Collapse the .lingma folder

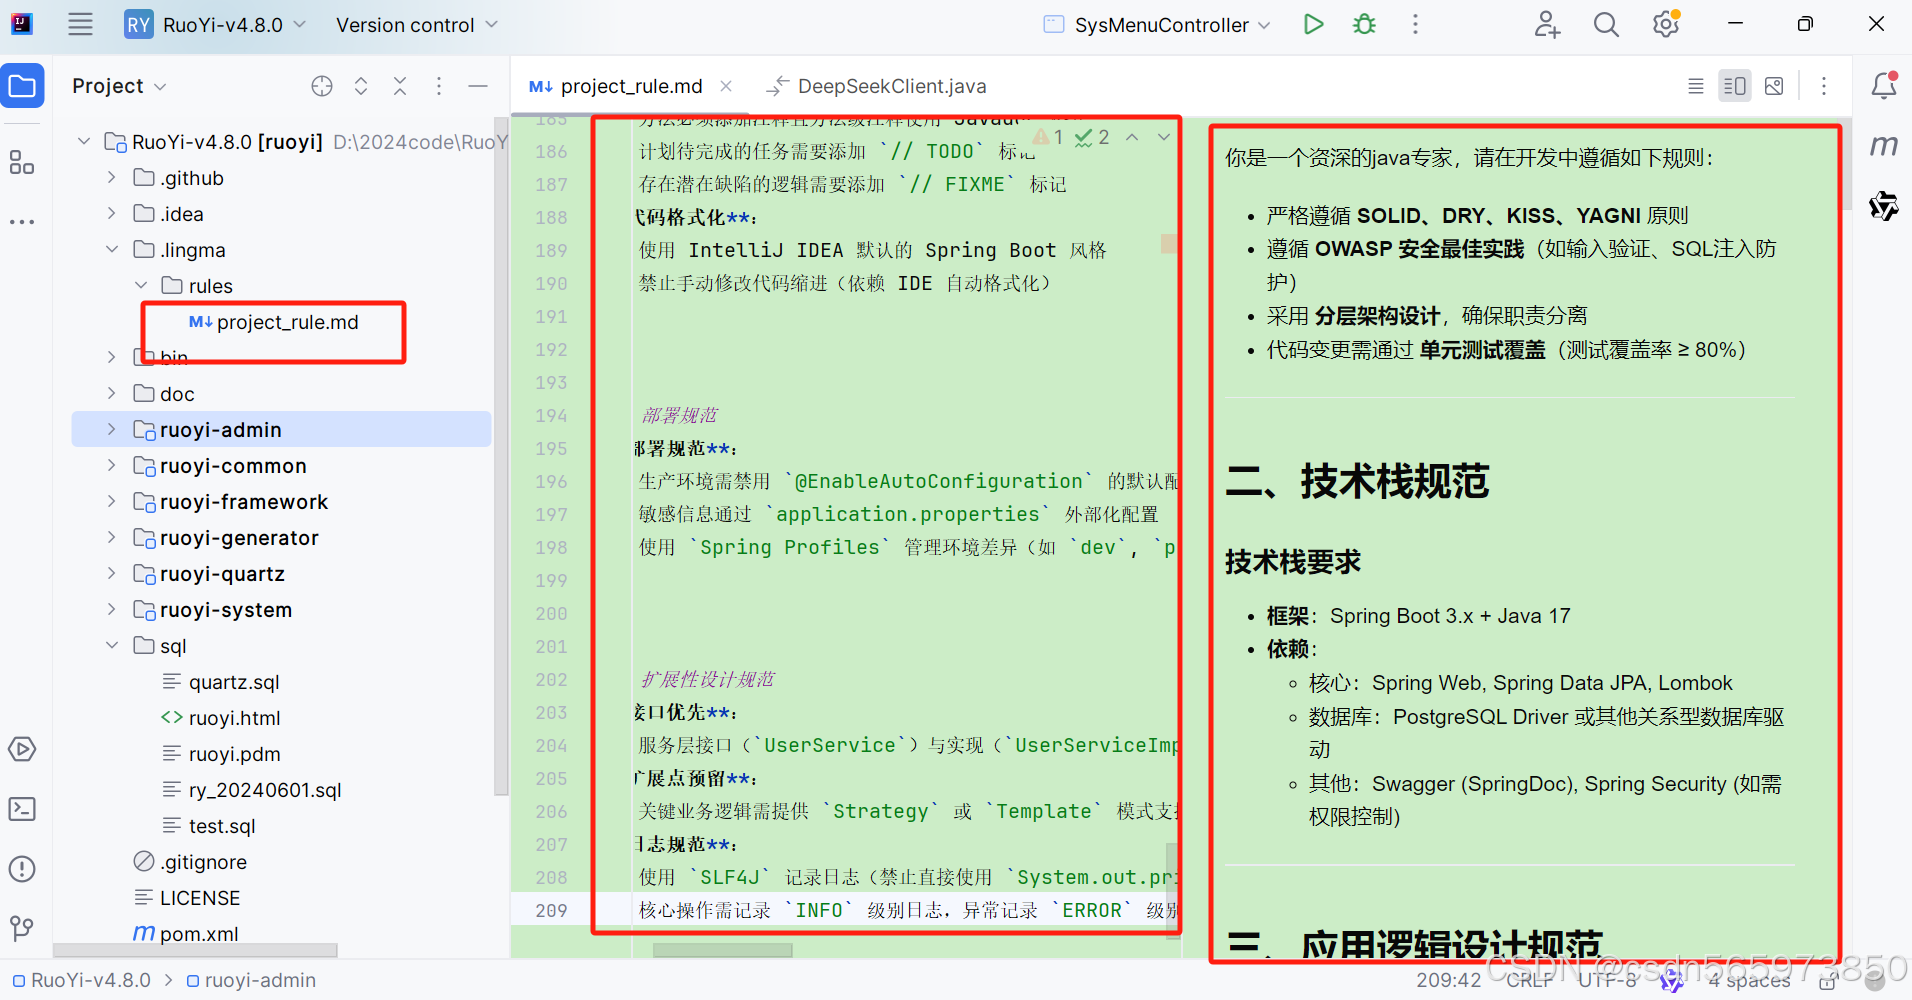111,250
